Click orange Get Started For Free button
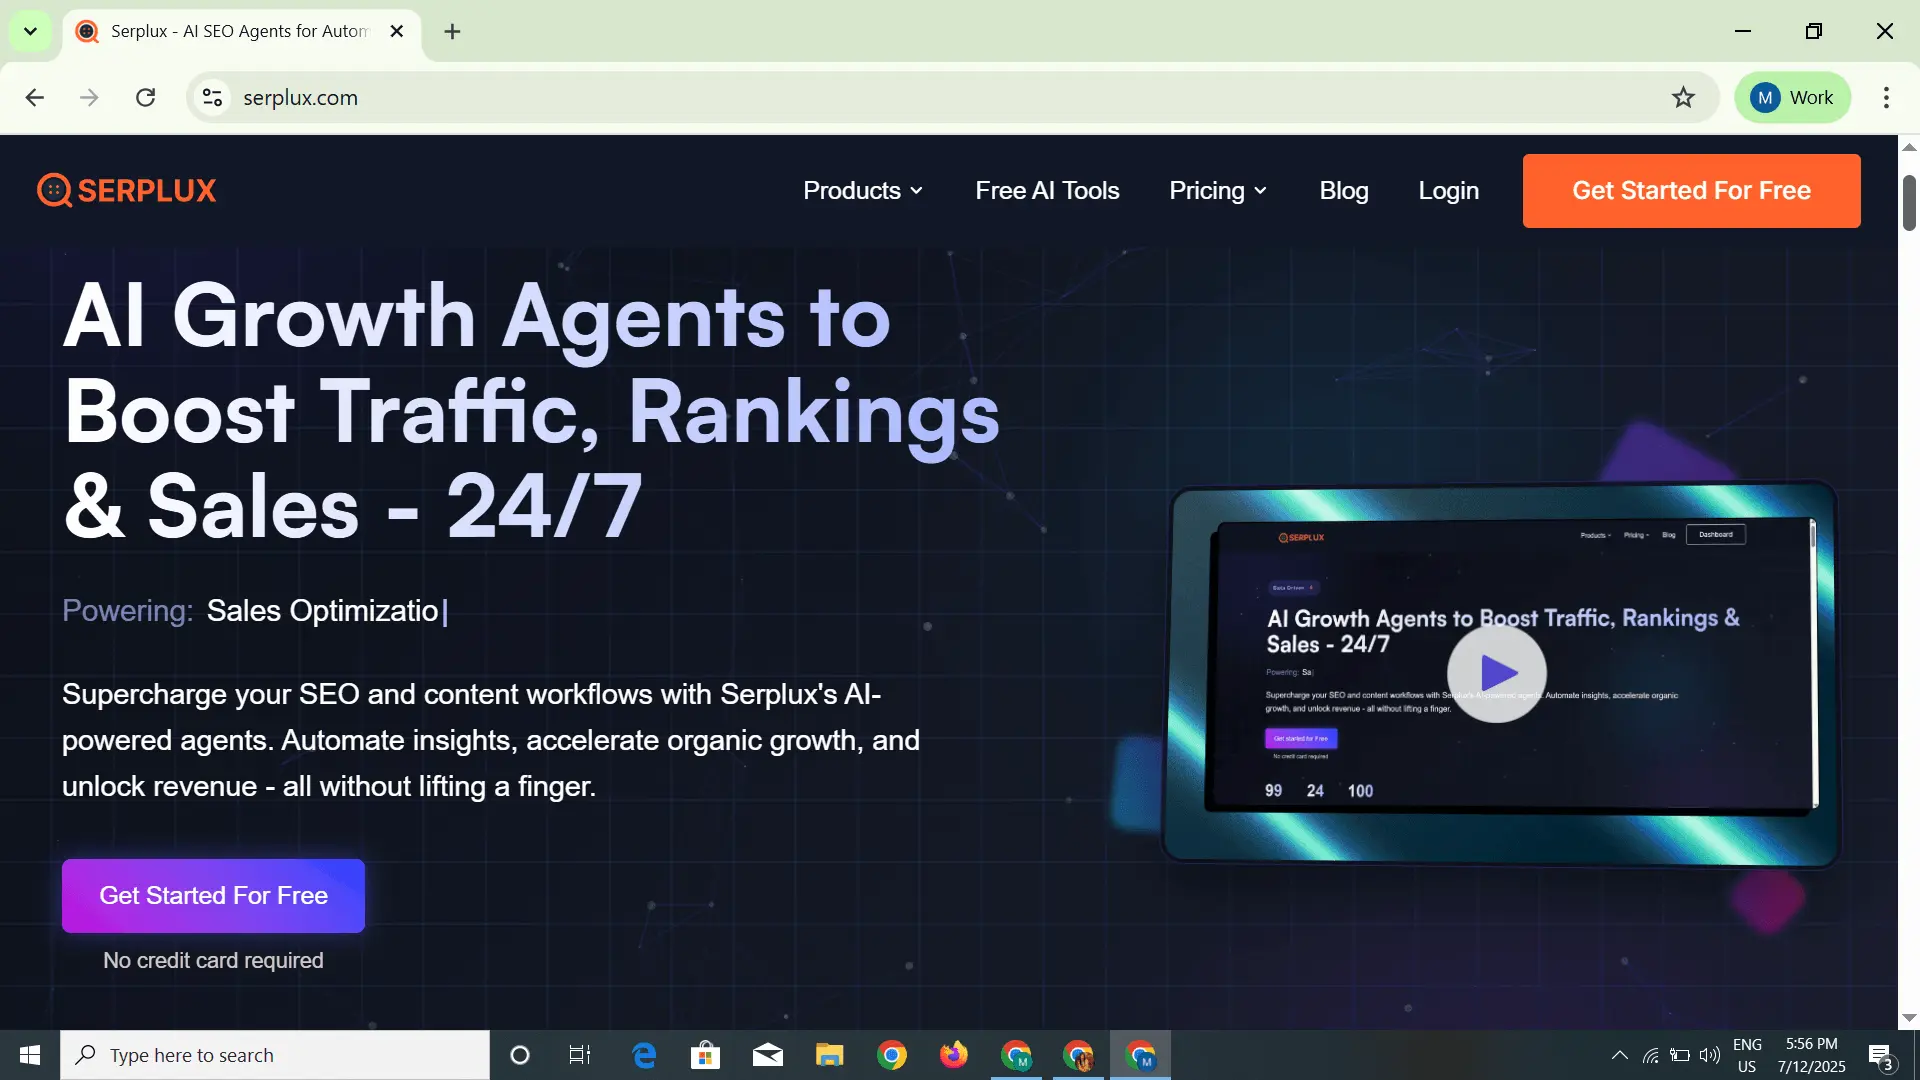The image size is (1920, 1080). [x=1691, y=190]
